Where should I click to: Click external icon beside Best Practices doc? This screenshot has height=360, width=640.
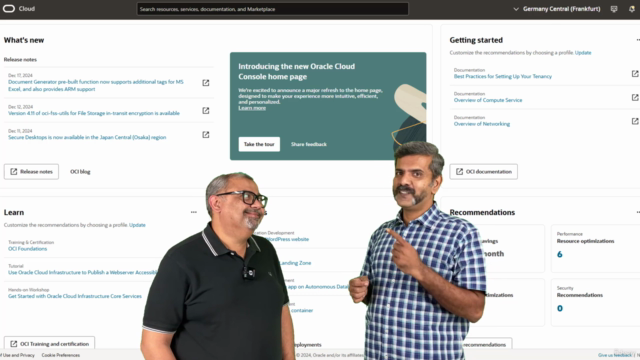[x=635, y=73]
